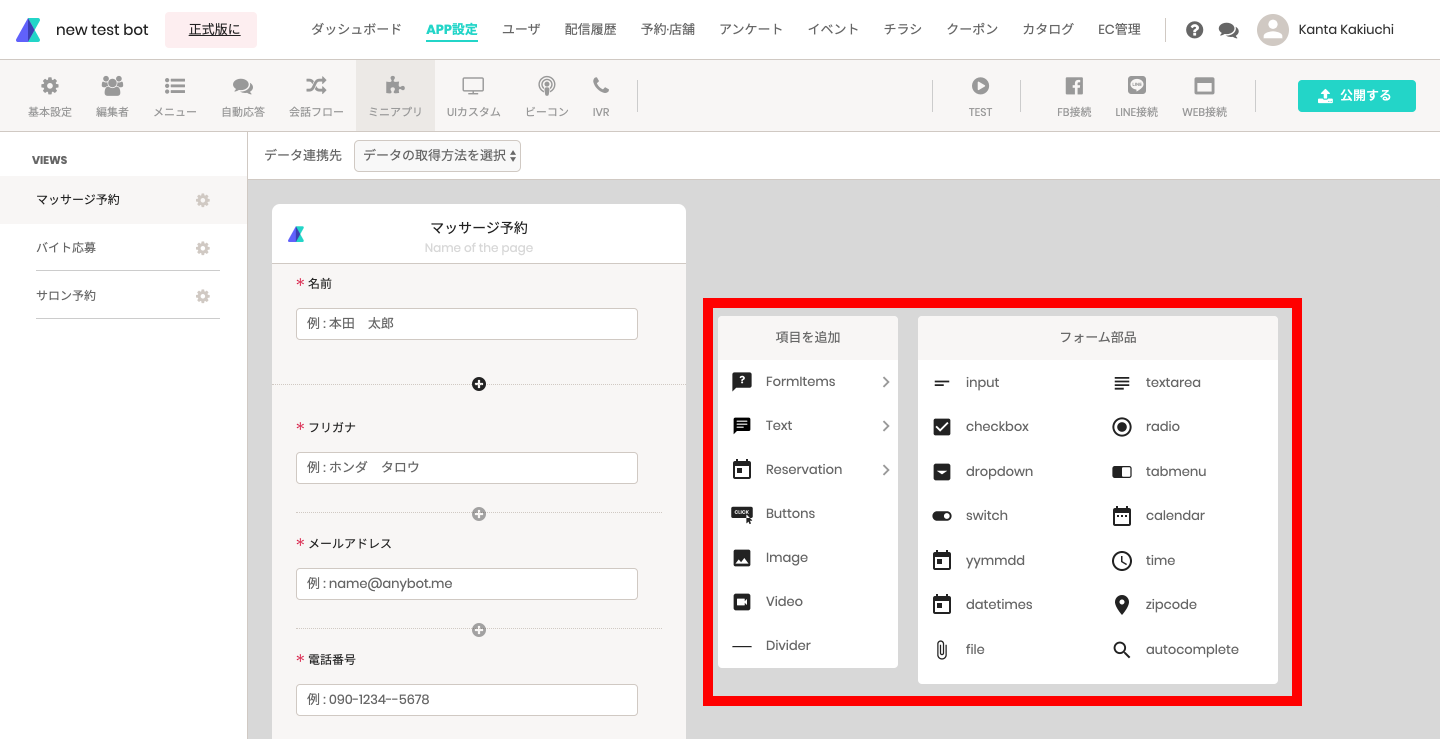The height and width of the screenshot is (739, 1440).
Task: Click the メールアドレス input field
Action: [x=467, y=584]
